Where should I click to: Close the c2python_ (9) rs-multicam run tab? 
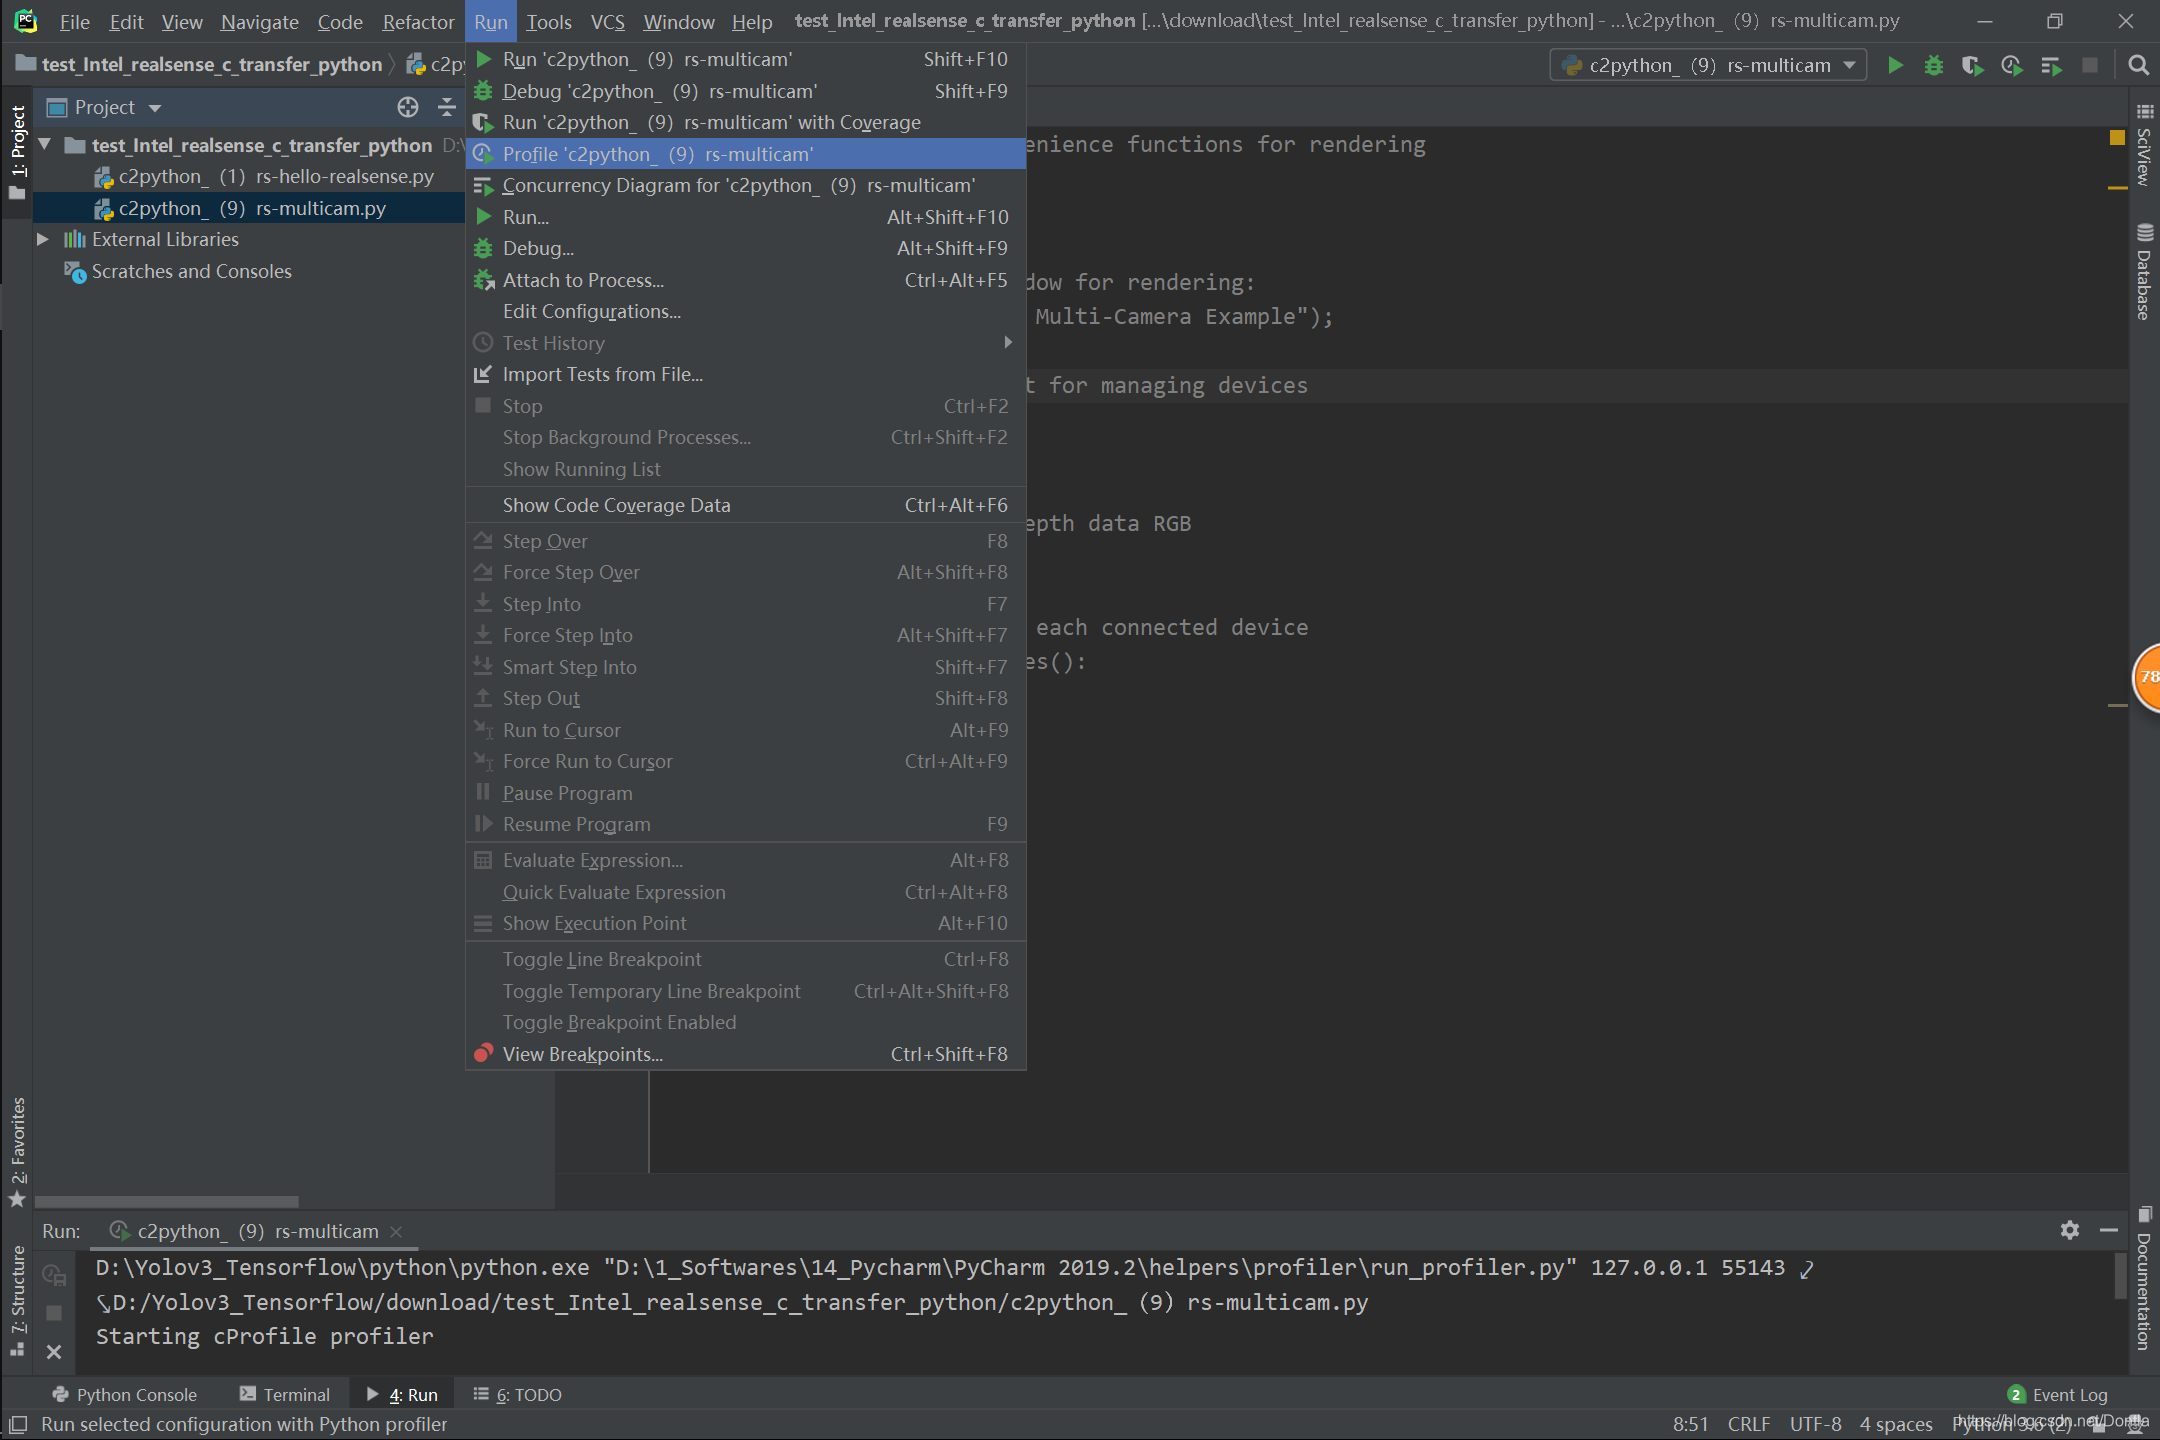pyautogui.click(x=396, y=1231)
